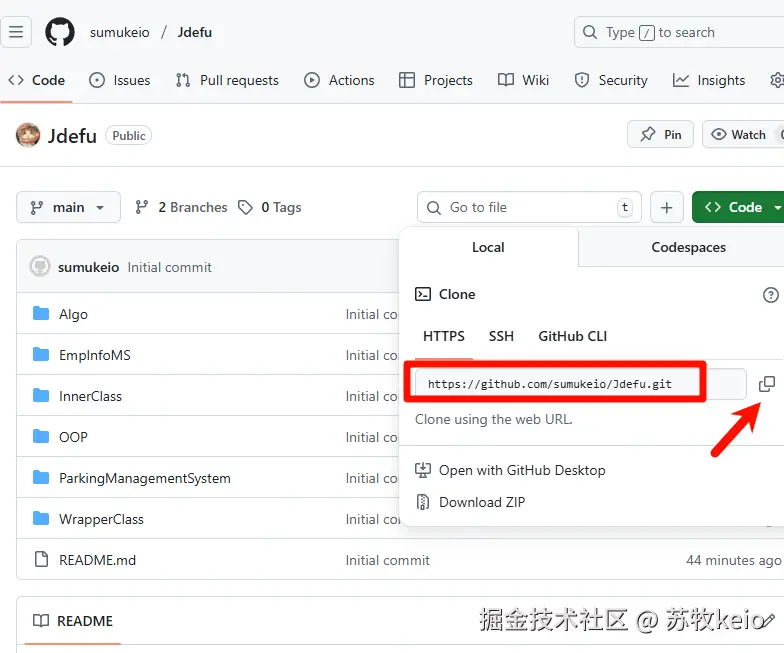Select the GitHub CLI clone option
This screenshot has width=784, height=653.
coord(572,336)
